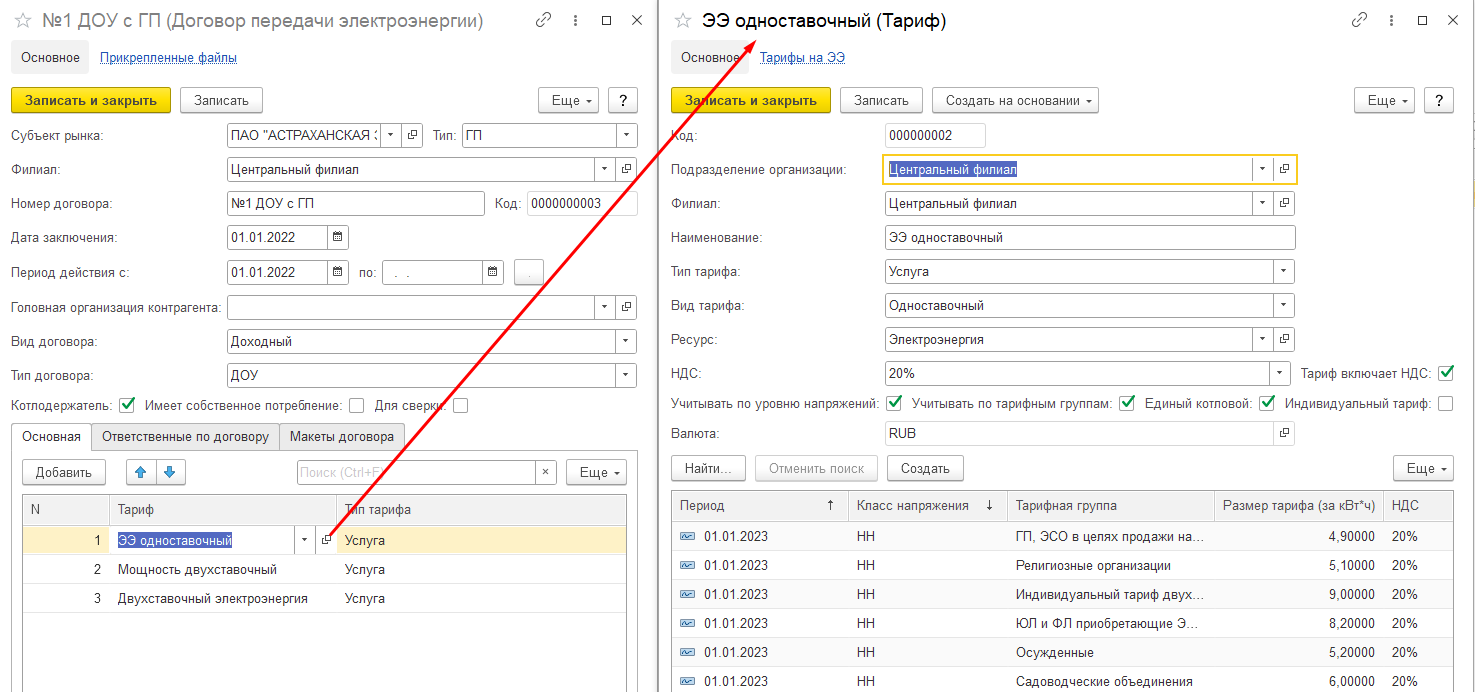Clear the search field with the X icon
This screenshot has width=1475, height=692.
click(x=546, y=472)
